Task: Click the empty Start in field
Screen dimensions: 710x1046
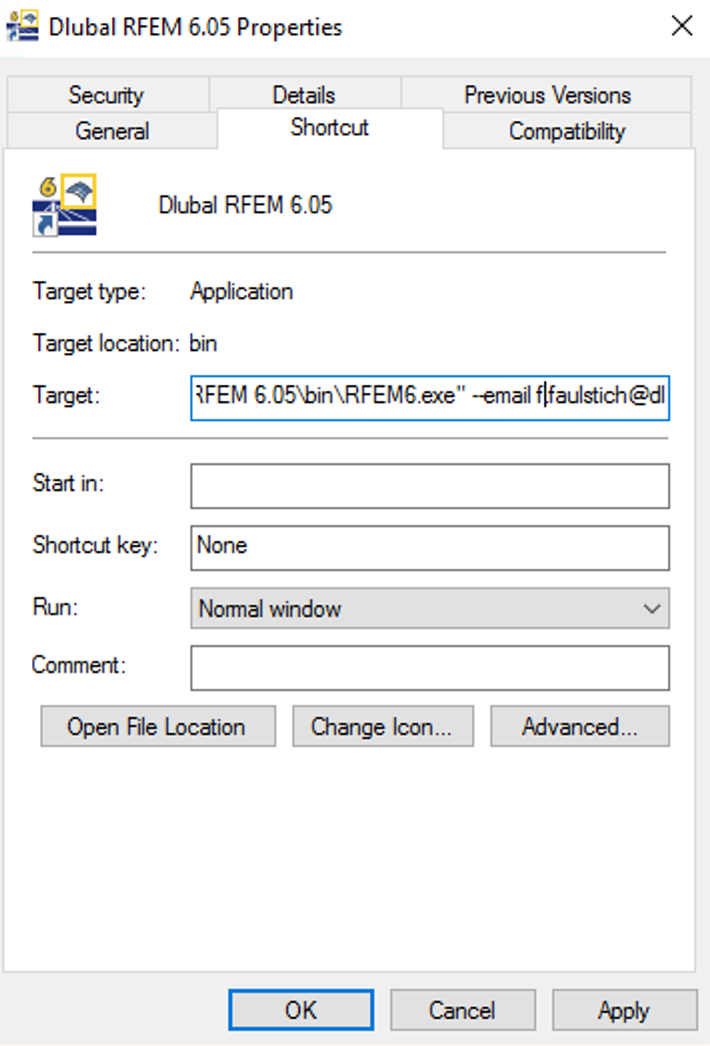Action: pos(430,486)
